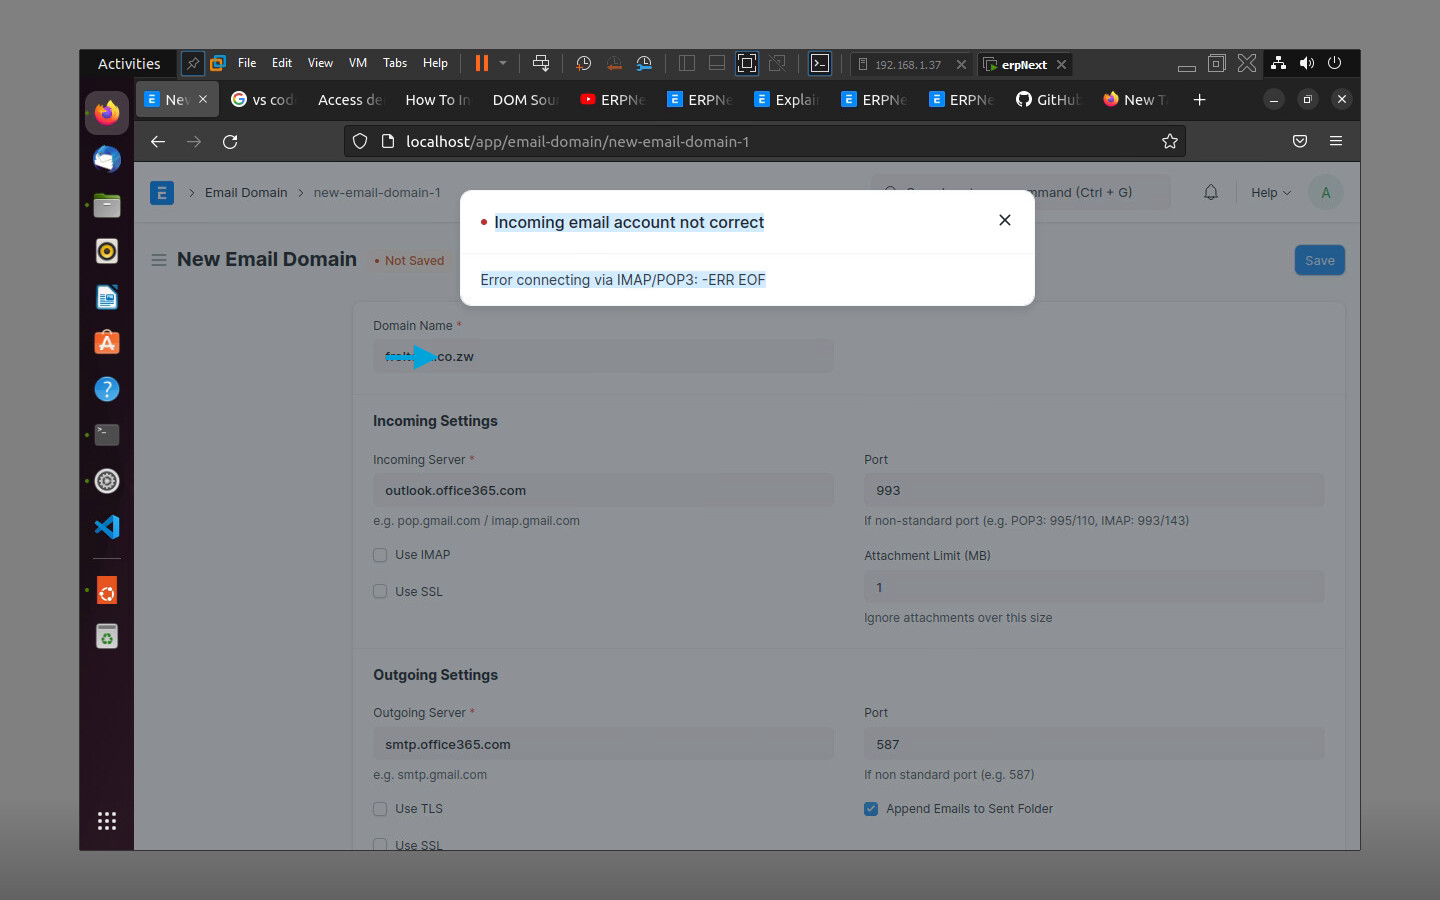The image size is (1440, 900).
Task: Click the ERPNext home logo
Action: click(162, 192)
